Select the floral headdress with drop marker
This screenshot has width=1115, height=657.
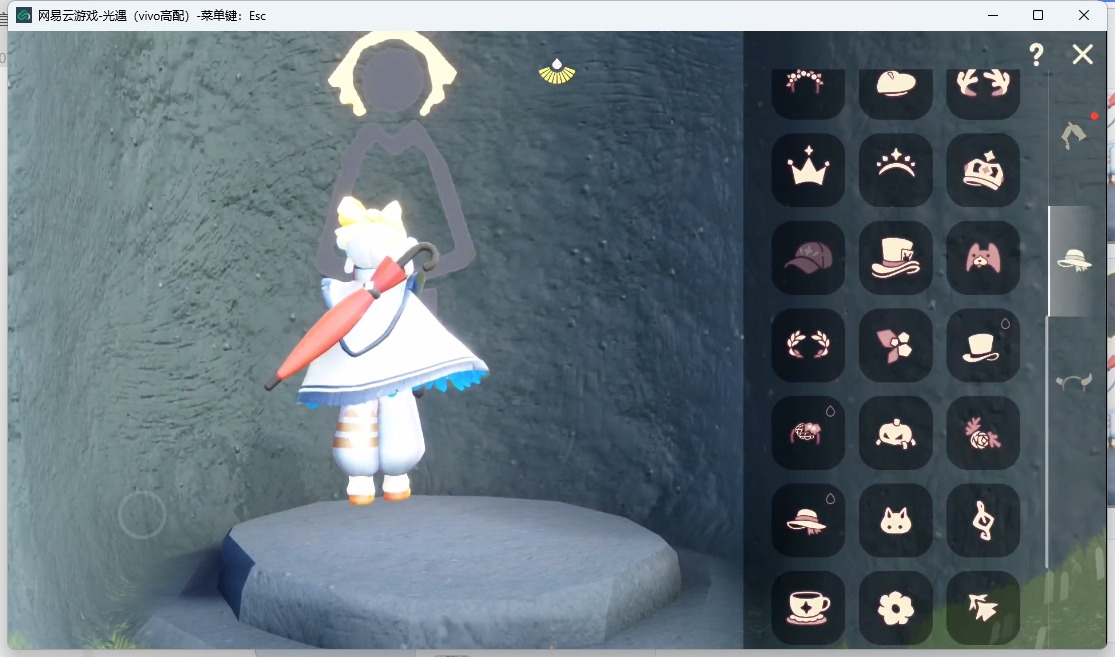click(808, 432)
